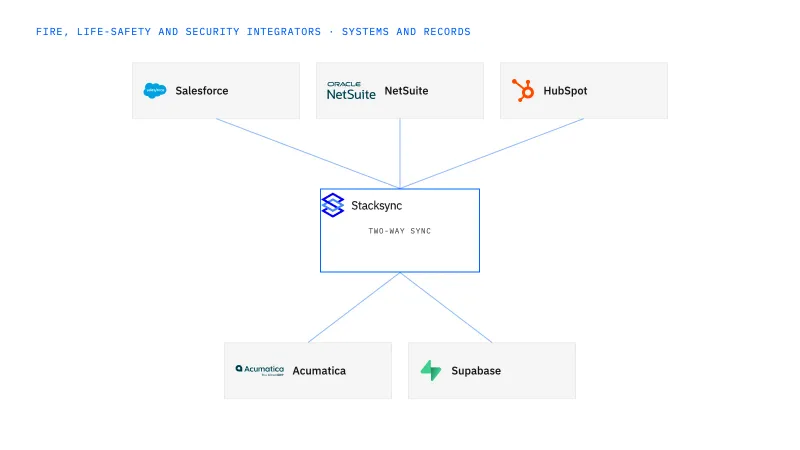This screenshot has height=450, width=800.
Task: Click the TWO-WAY SYNC caption
Action: tap(399, 231)
